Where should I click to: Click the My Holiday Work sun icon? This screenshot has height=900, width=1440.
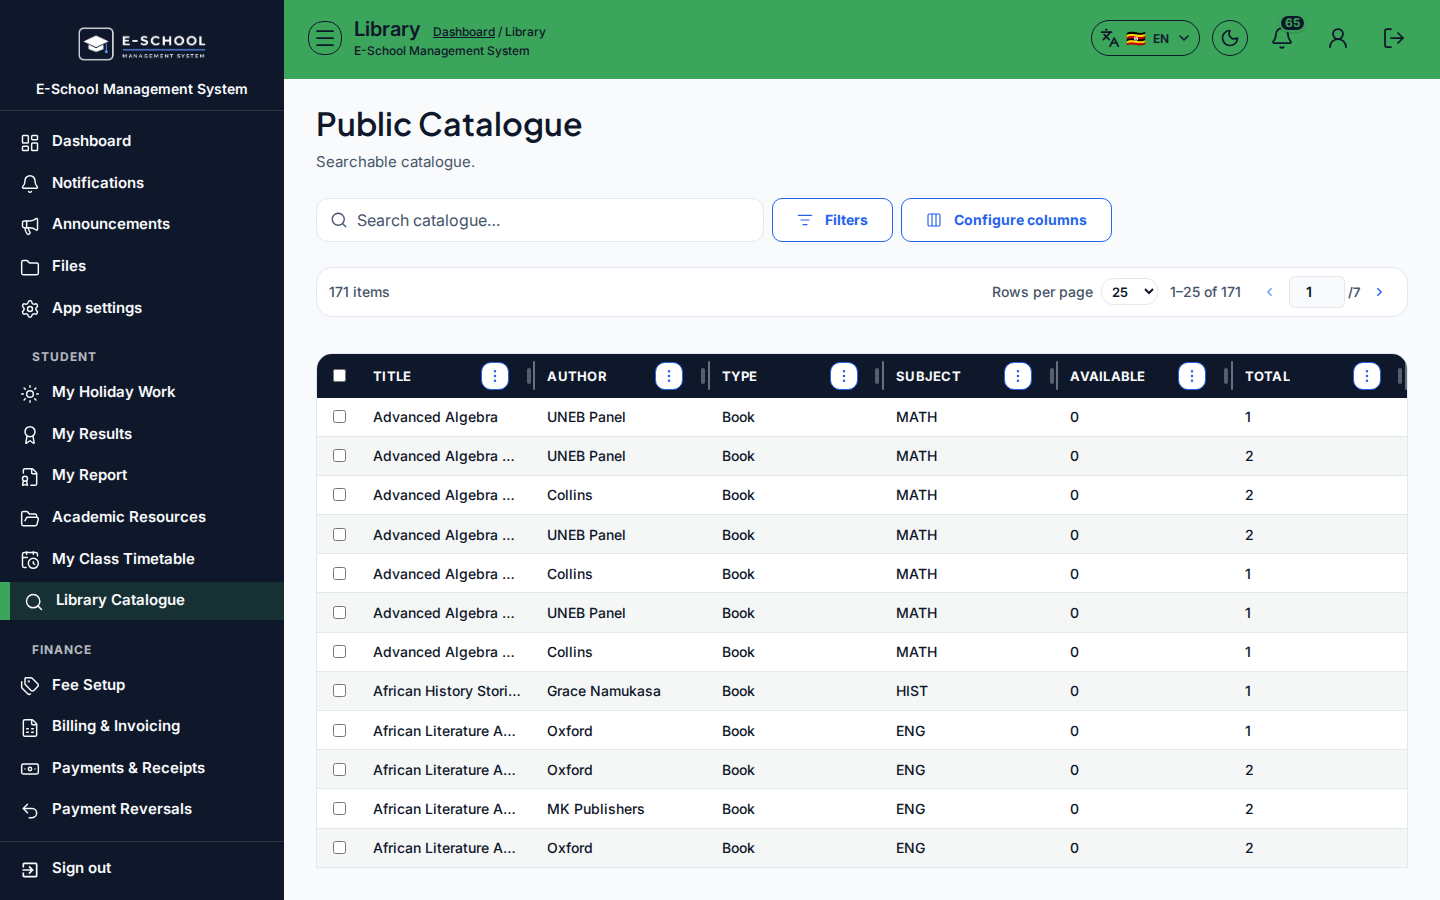tap(30, 393)
